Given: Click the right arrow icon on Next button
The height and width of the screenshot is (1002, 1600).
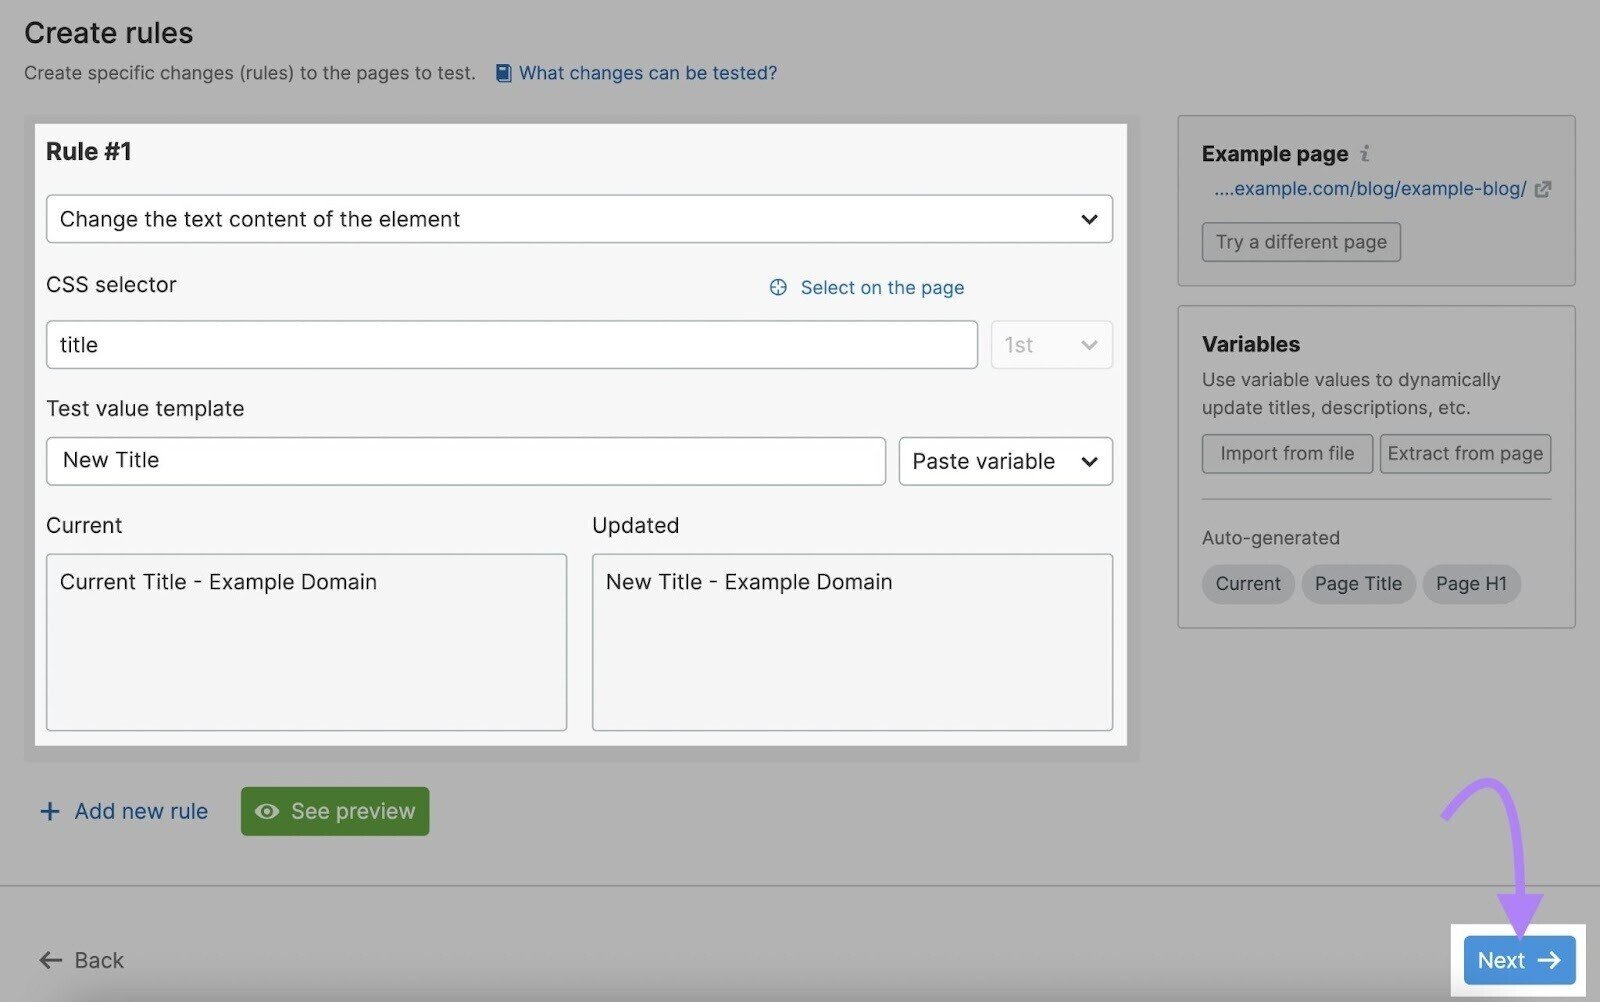Looking at the screenshot, I should 1549,960.
